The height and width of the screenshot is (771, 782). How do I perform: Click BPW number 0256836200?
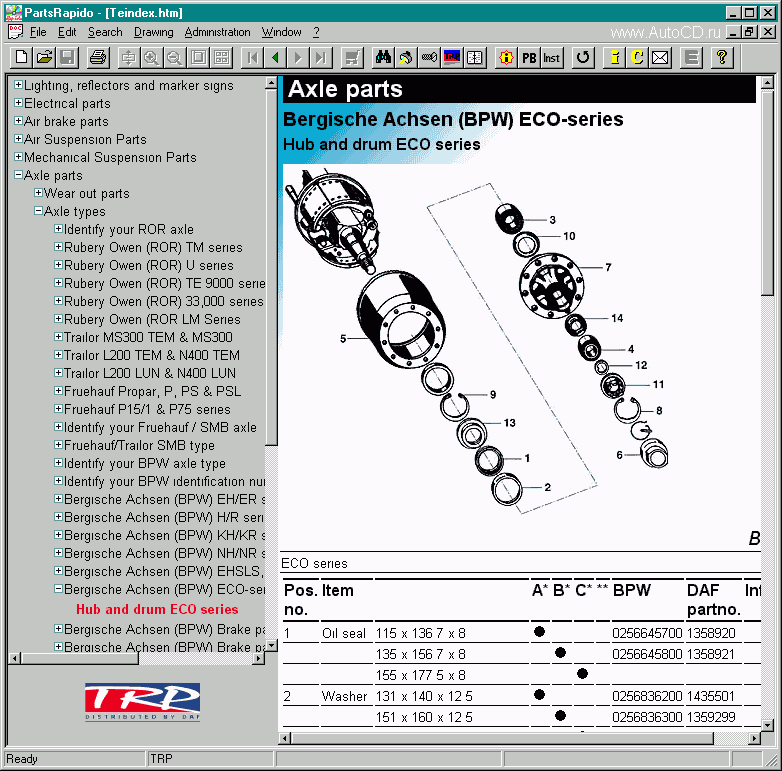pos(647,696)
